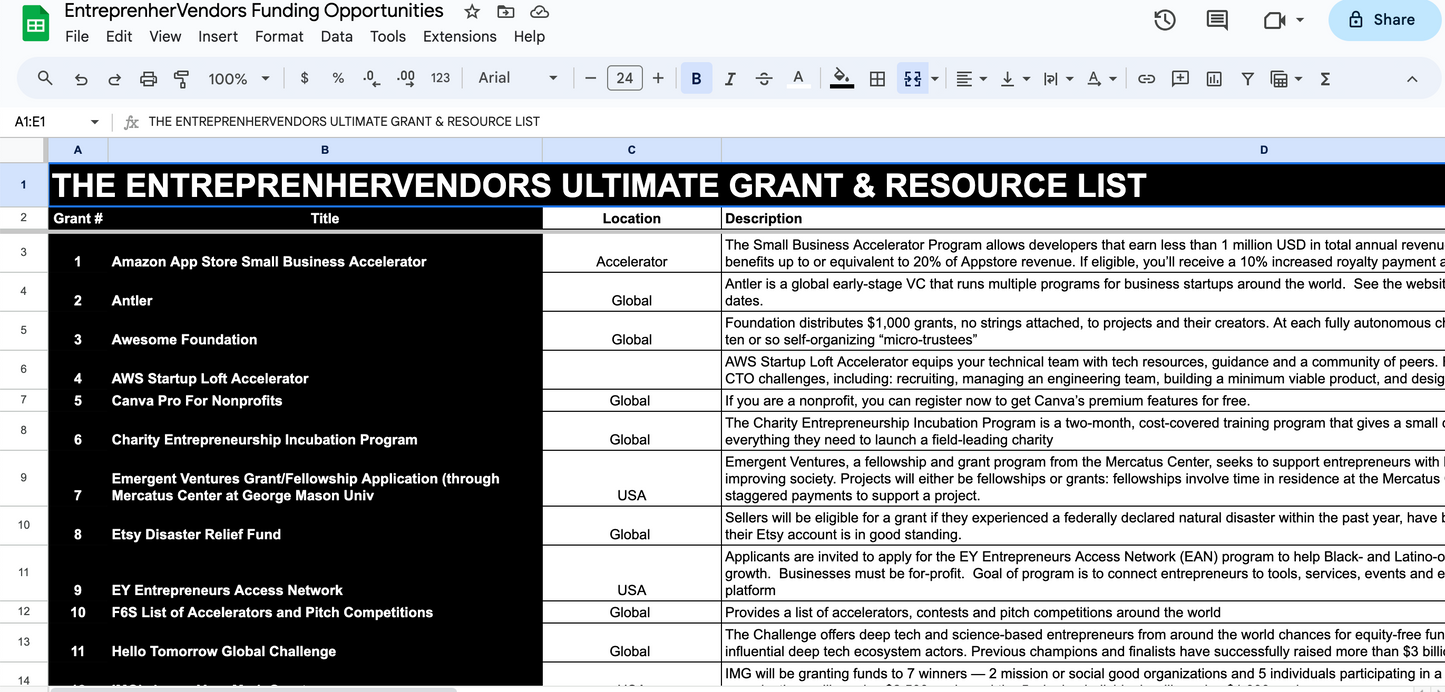Screen dimensions: 1445x692
Task: Open the borders menu
Action: point(877,78)
